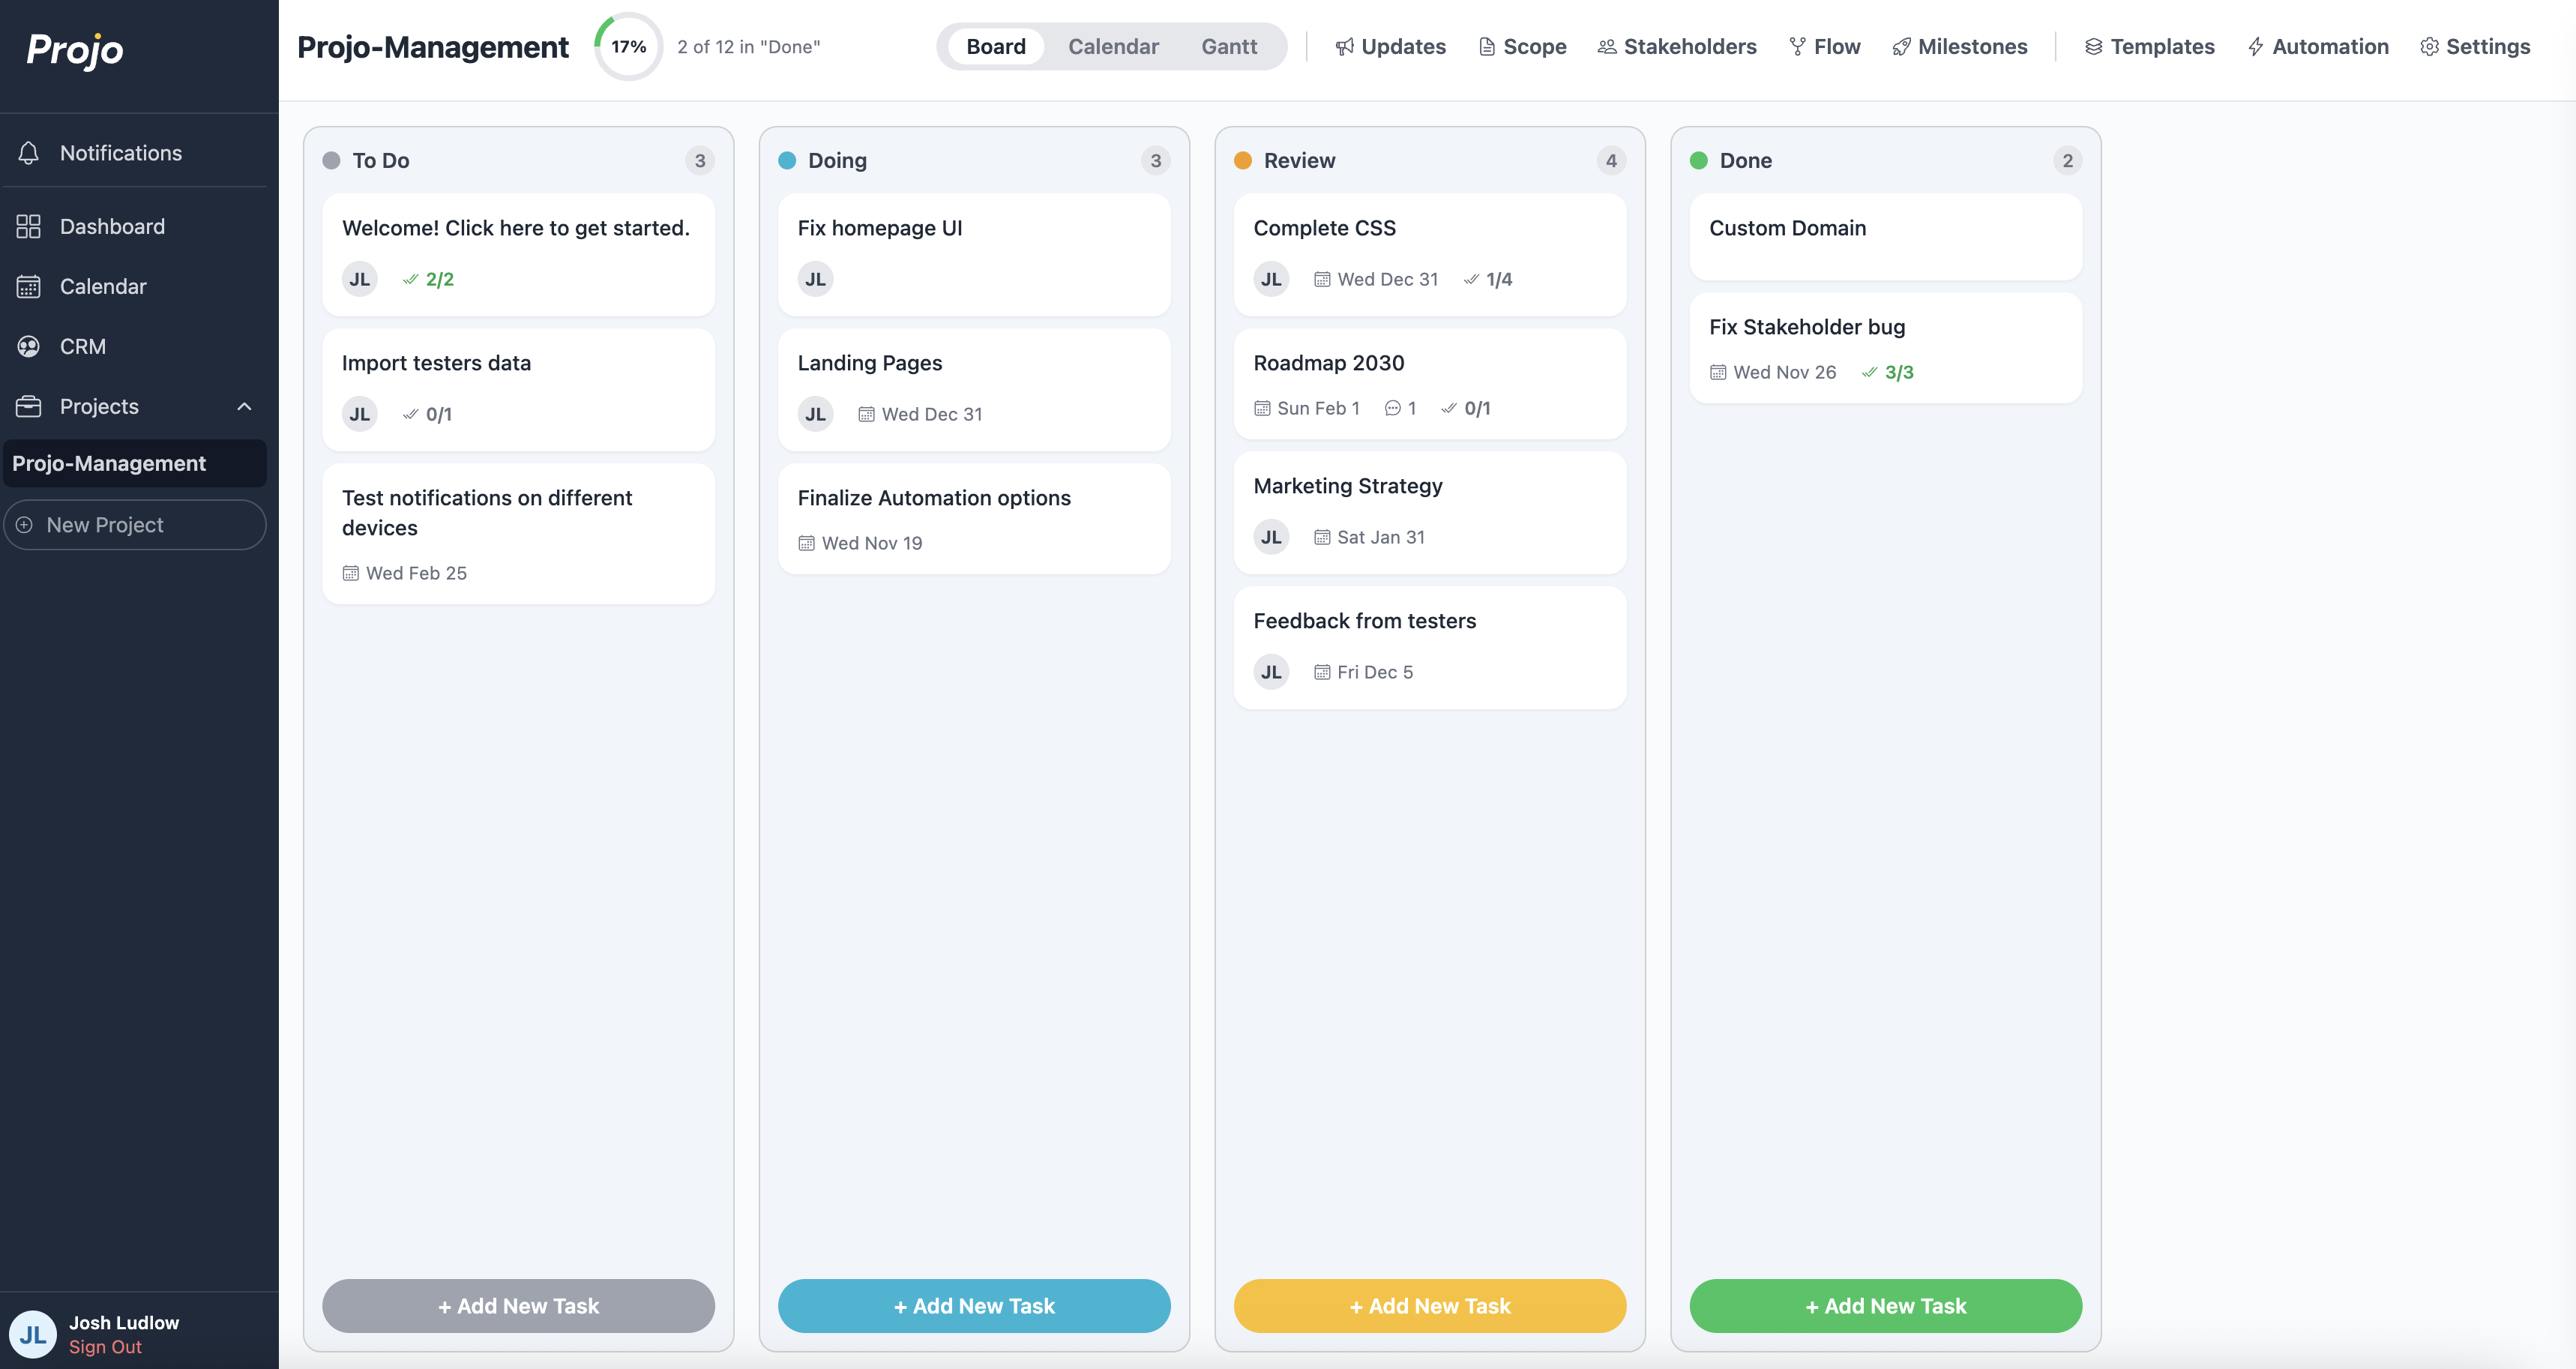
Task: Click the CRM sidebar icon
Action: [x=28, y=346]
